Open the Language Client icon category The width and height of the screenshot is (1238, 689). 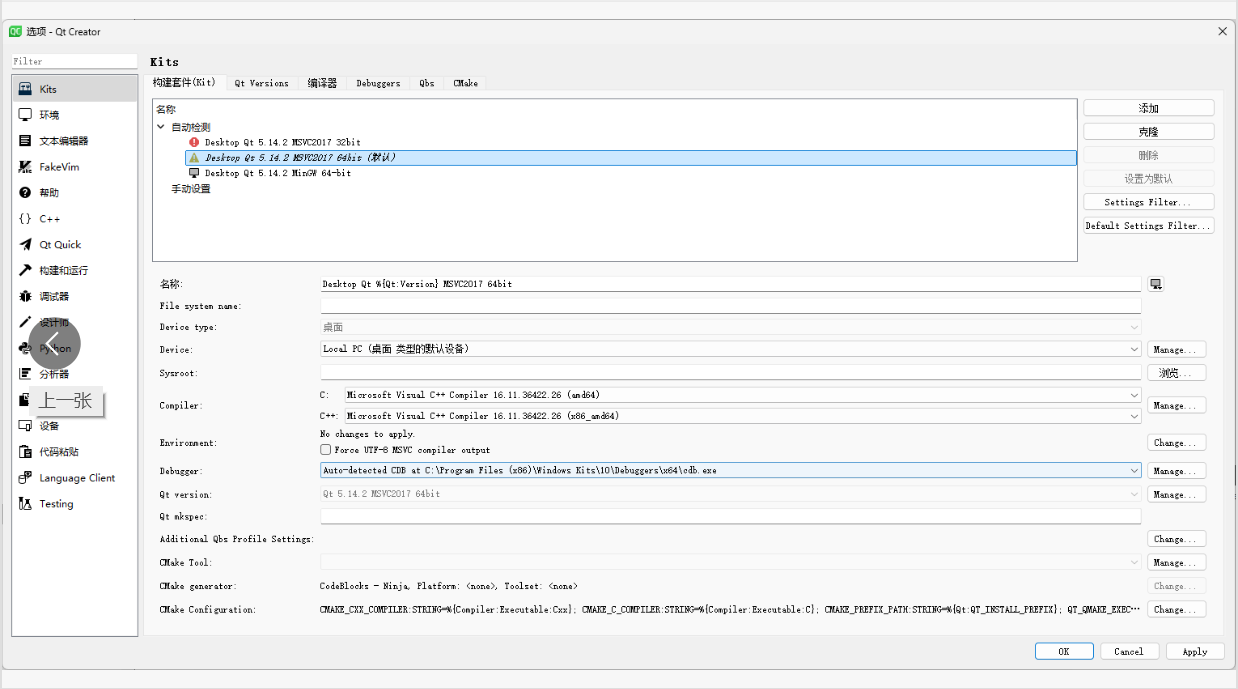click(x=25, y=478)
